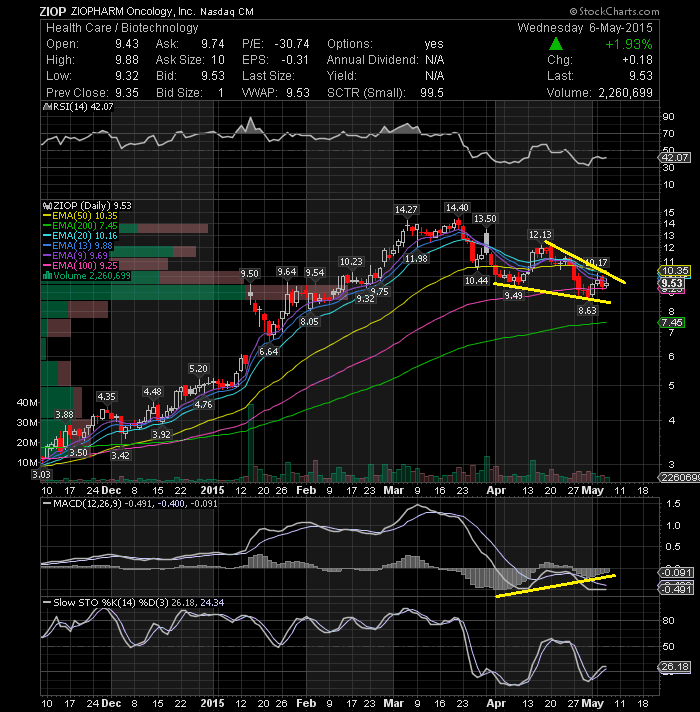Click the ZIOP (Daily) 9.53 legend label

pyautogui.click(x=87, y=206)
